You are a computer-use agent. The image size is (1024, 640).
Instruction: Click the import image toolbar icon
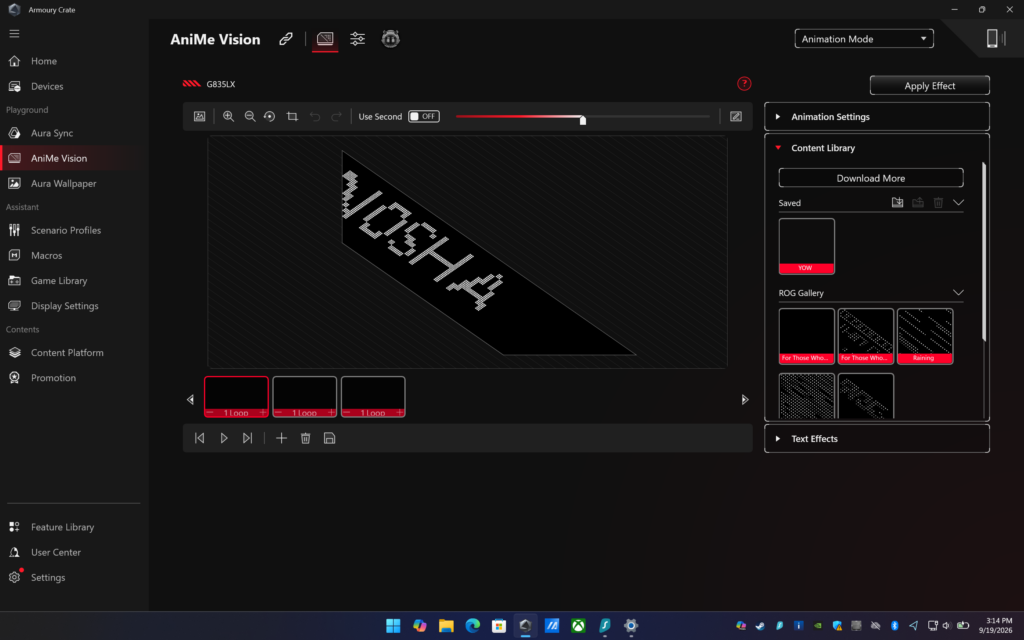pyautogui.click(x=200, y=116)
